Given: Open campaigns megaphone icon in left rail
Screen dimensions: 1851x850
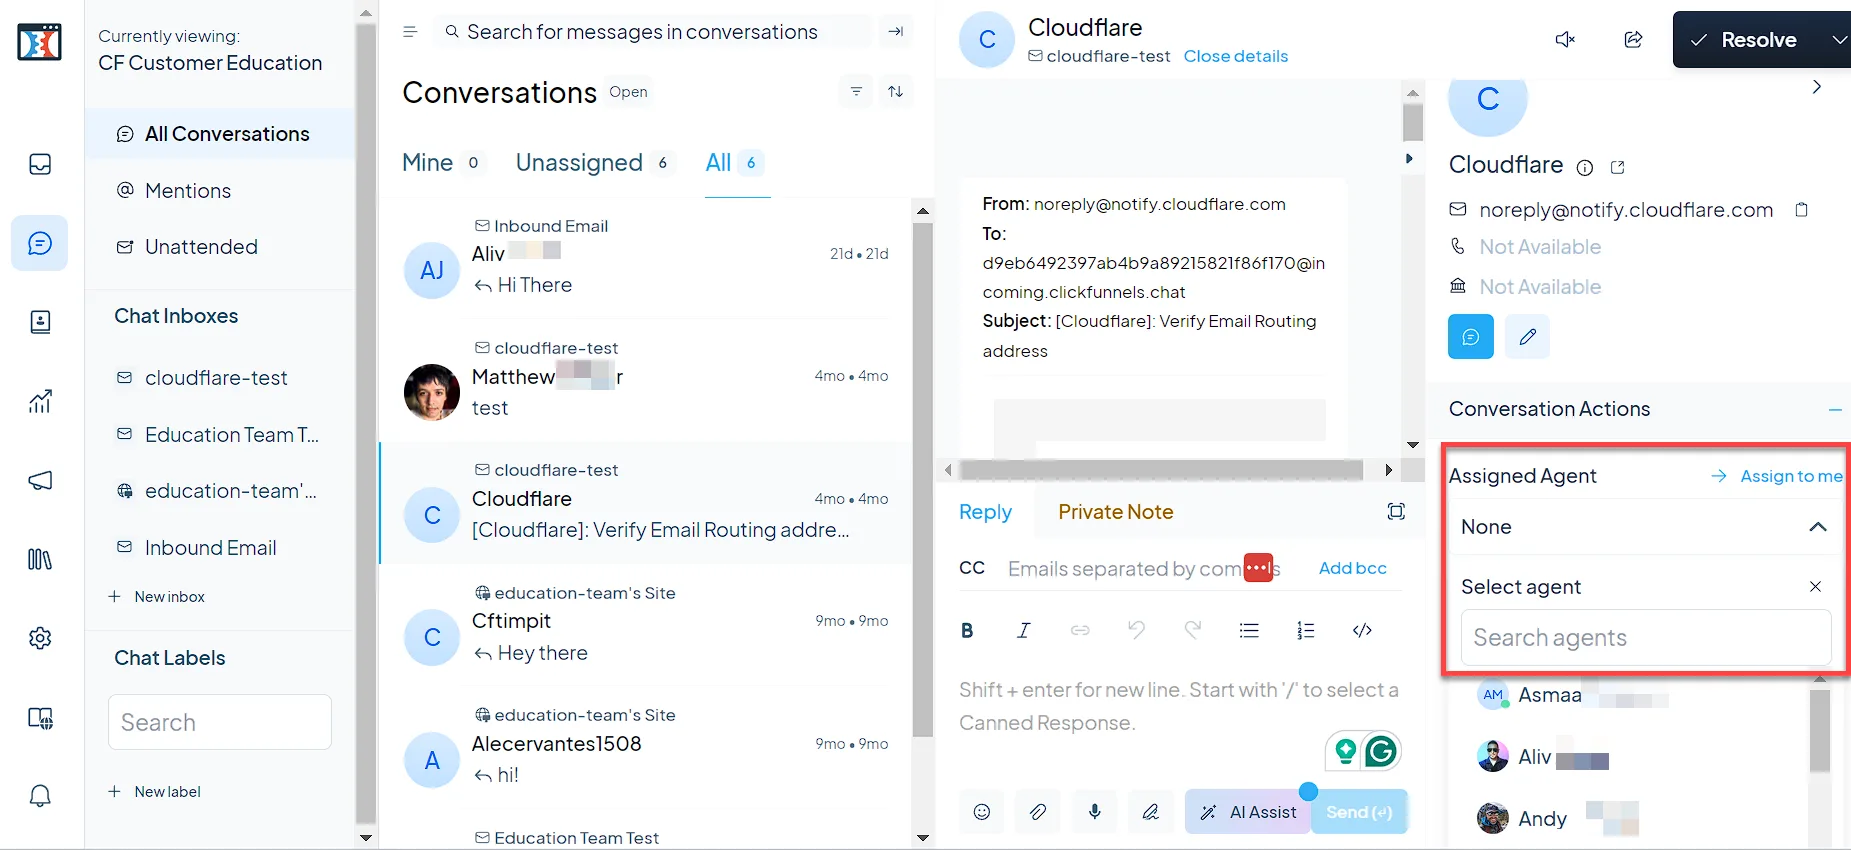Looking at the screenshot, I should coord(40,481).
